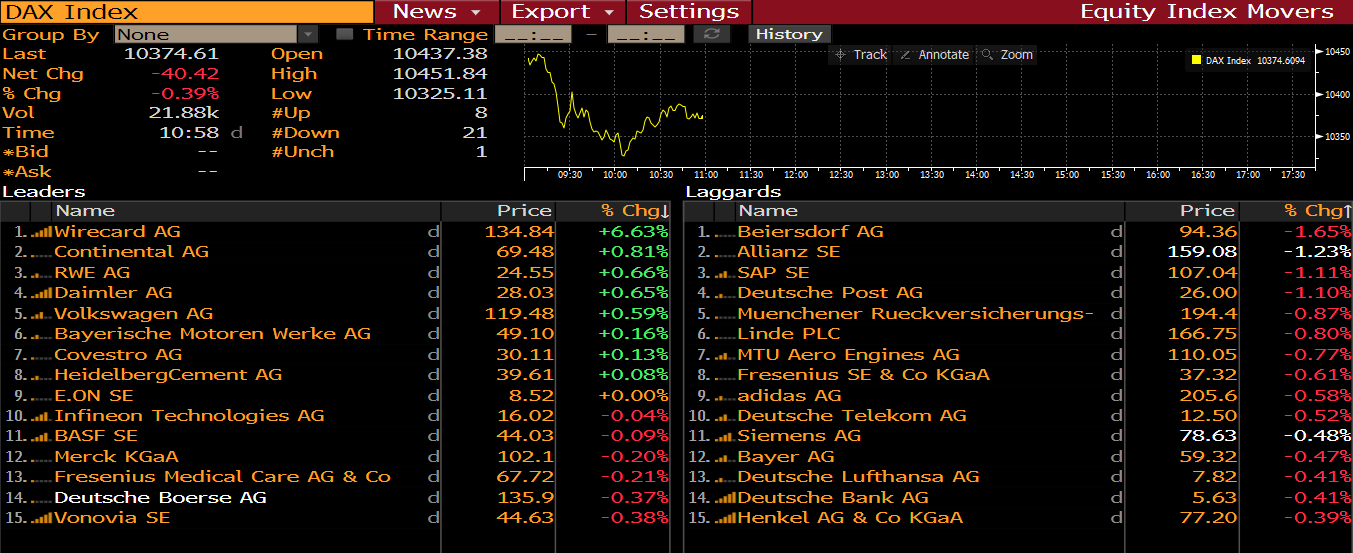The width and height of the screenshot is (1353, 553).
Task: Click the Last price value 10374.61
Action: (171, 54)
